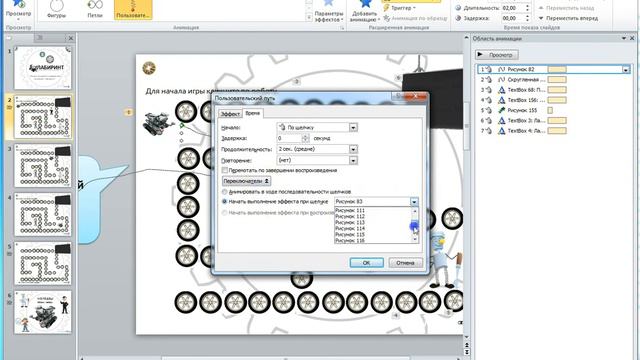Select animation item 6 TextBox 3
Viewport: 640px width, 360px height.
point(553,120)
